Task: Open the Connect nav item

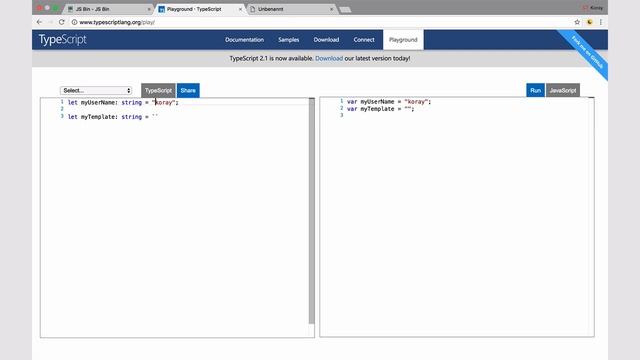Action: [364, 40]
